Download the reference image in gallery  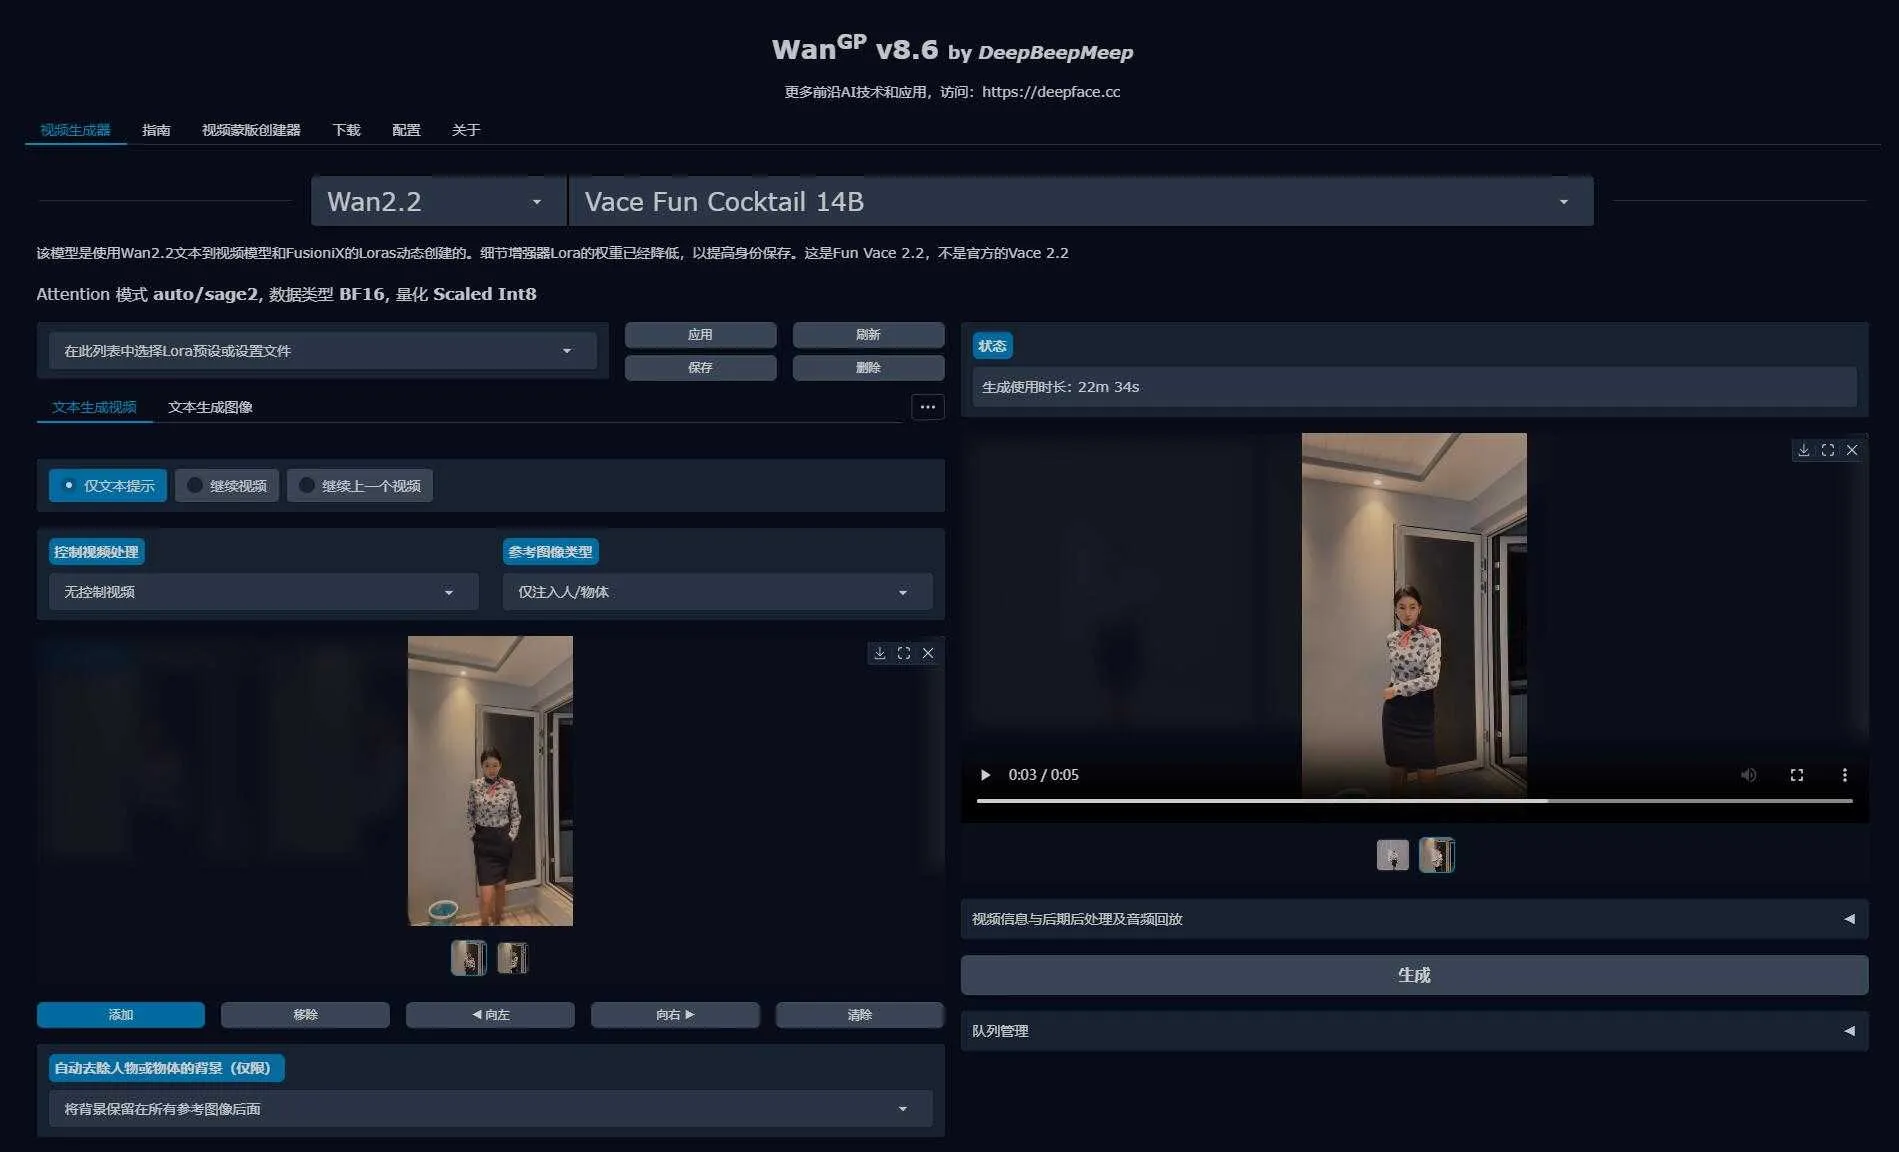click(x=879, y=653)
